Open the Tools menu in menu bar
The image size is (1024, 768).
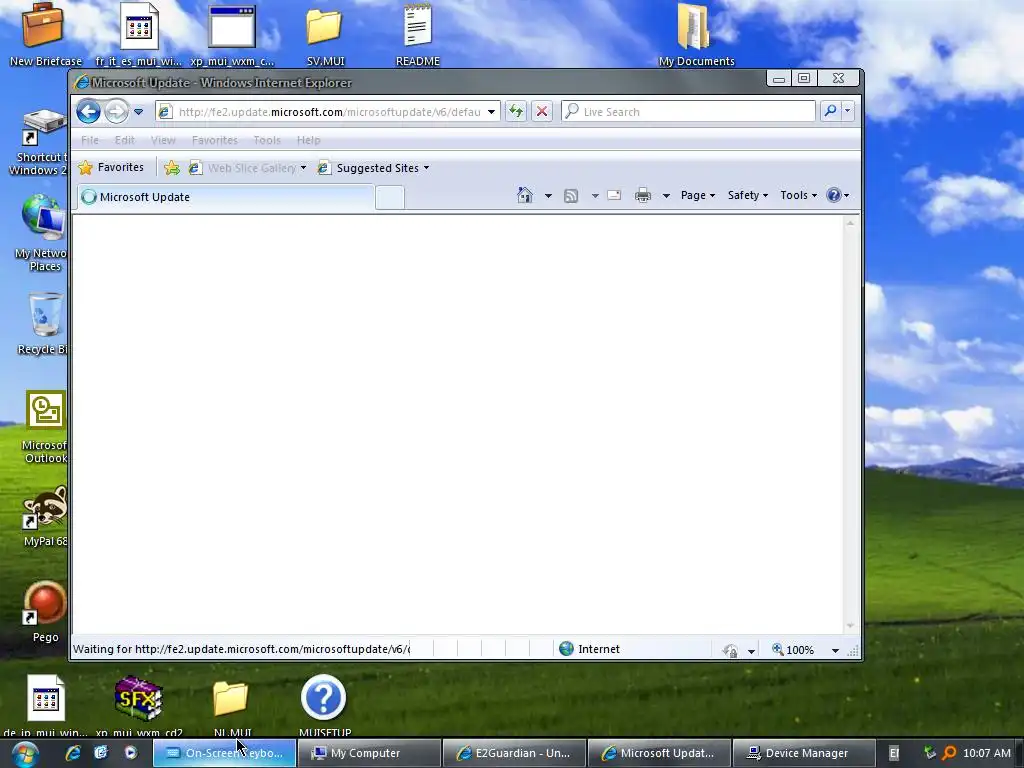coord(266,140)
